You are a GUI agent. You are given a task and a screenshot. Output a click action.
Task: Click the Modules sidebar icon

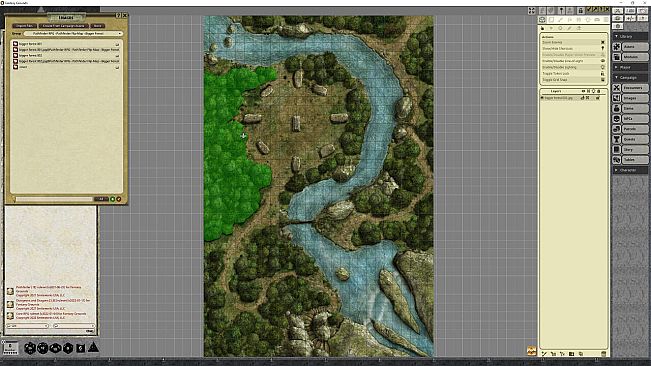point(617,57)
